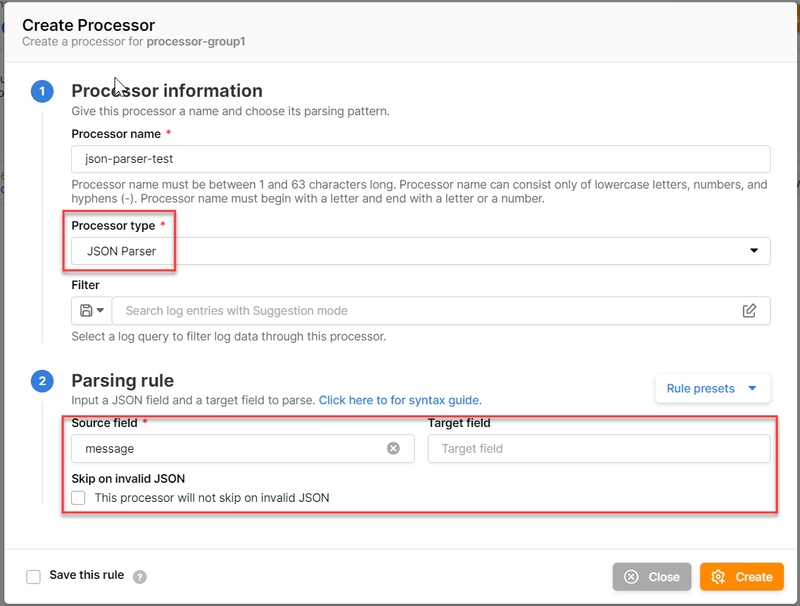Expand the Processor type dropdown
Image resolution: width=800 pixels, height=606 pixels.
[x=420, y=251]
